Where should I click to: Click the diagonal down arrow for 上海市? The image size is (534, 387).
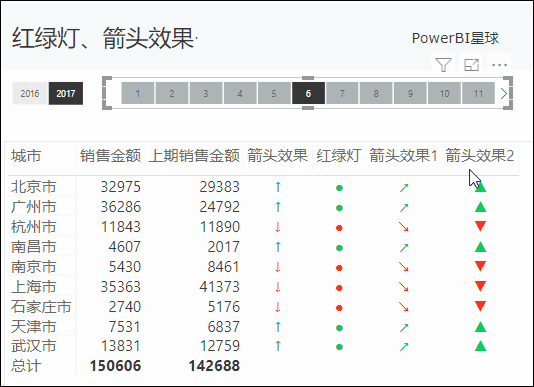(x=404, y=287)
